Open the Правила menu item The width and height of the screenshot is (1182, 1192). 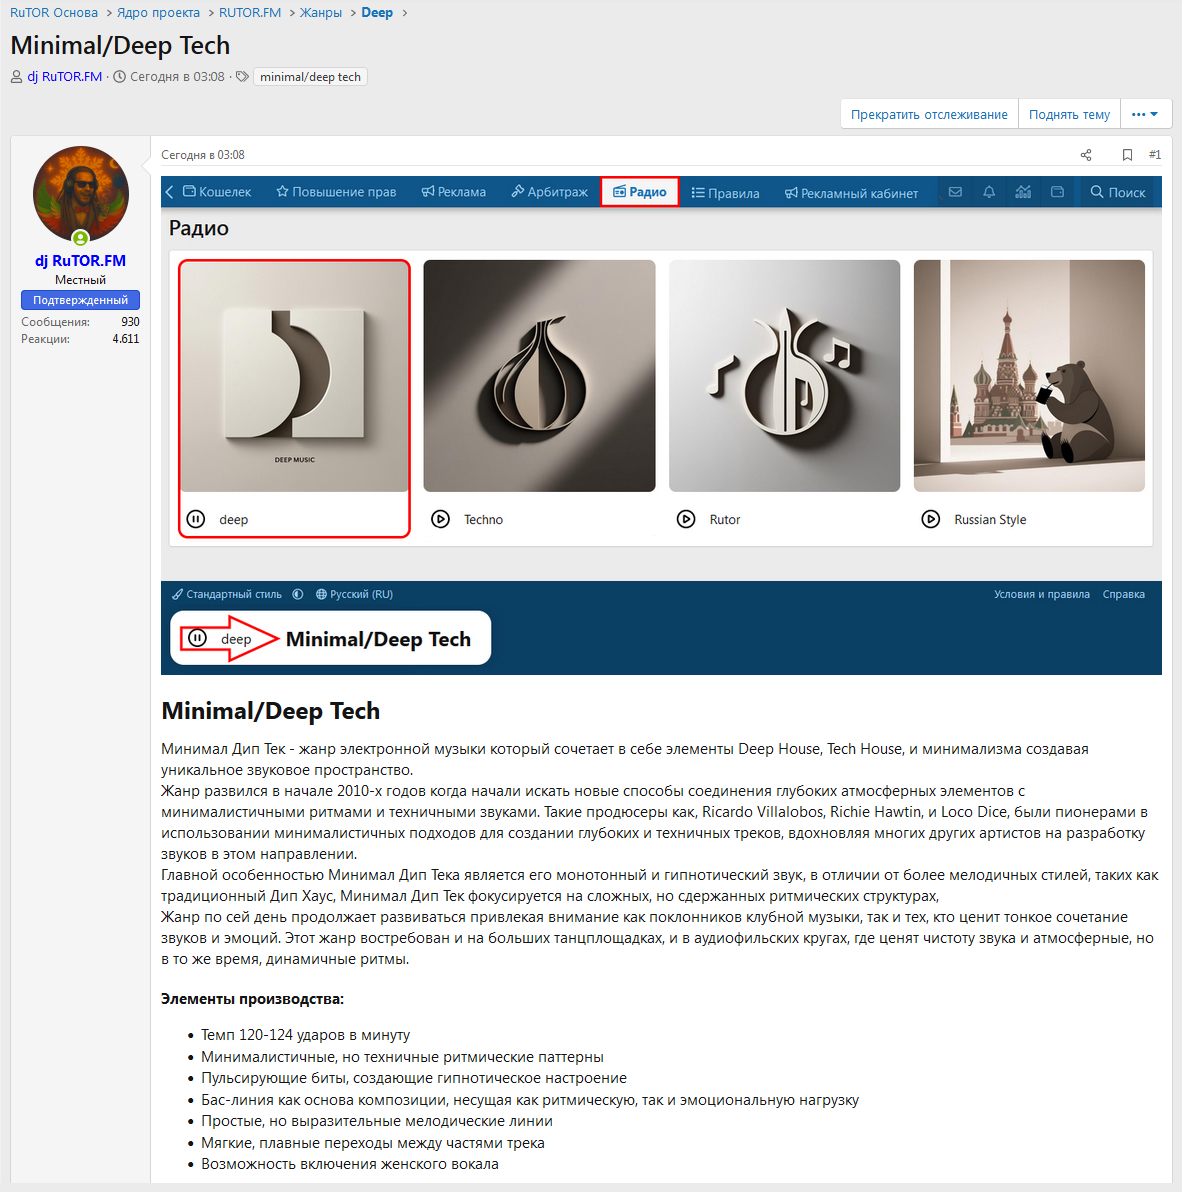coord(726,193)
